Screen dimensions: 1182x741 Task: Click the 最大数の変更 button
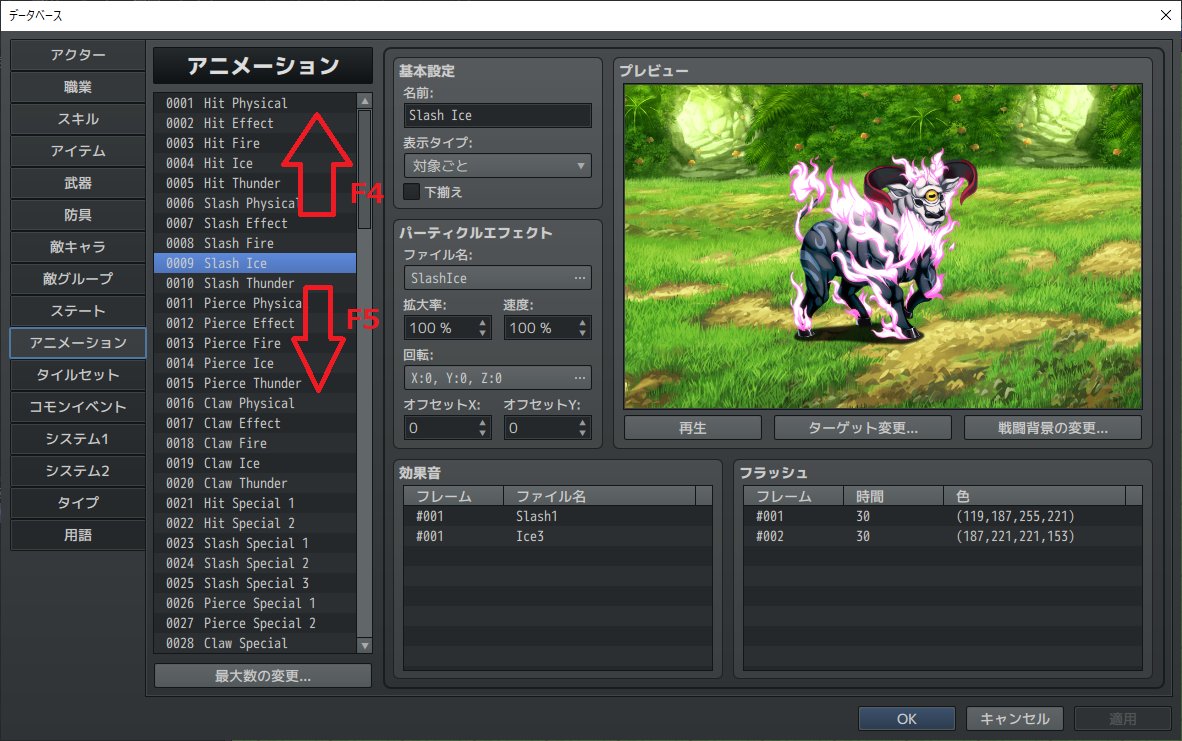coord(261,675)
